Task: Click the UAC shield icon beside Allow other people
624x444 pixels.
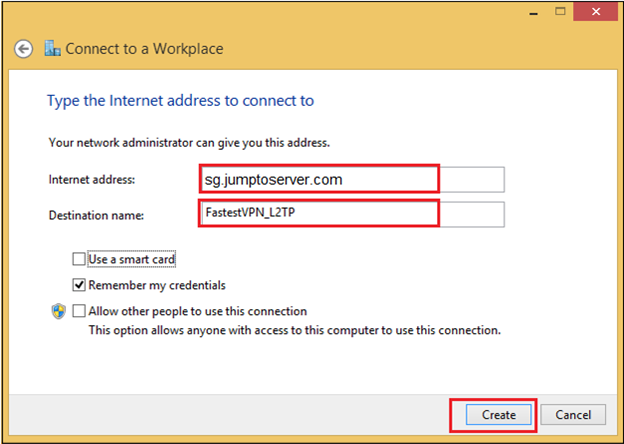Action: [58, 311]
